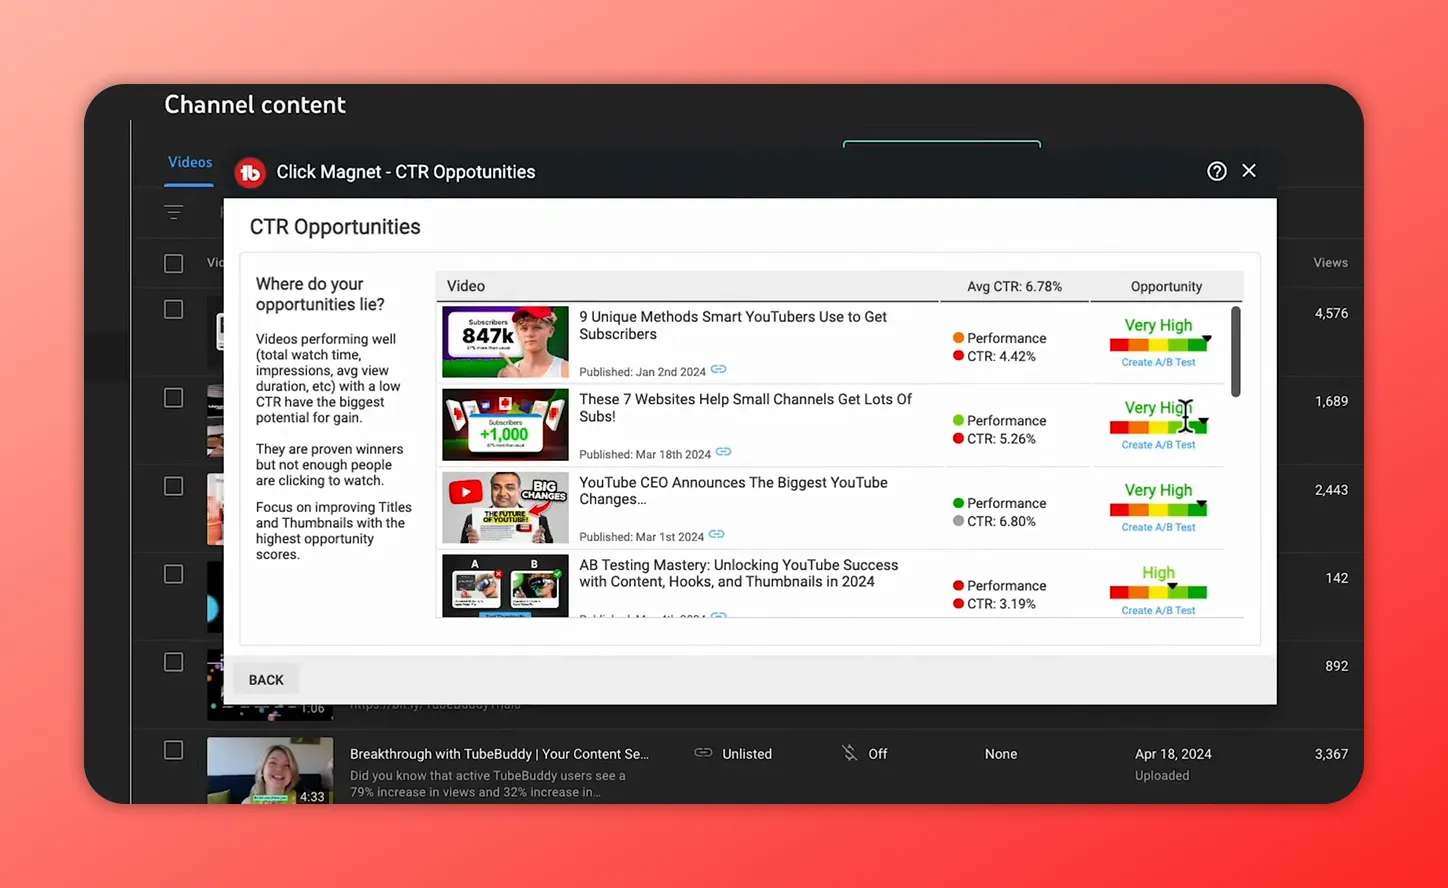The width and height of the screenshot is (1448, 888).
Task: Click the CTR Opportunities list scrollbar
Action: click(1235, 352)
